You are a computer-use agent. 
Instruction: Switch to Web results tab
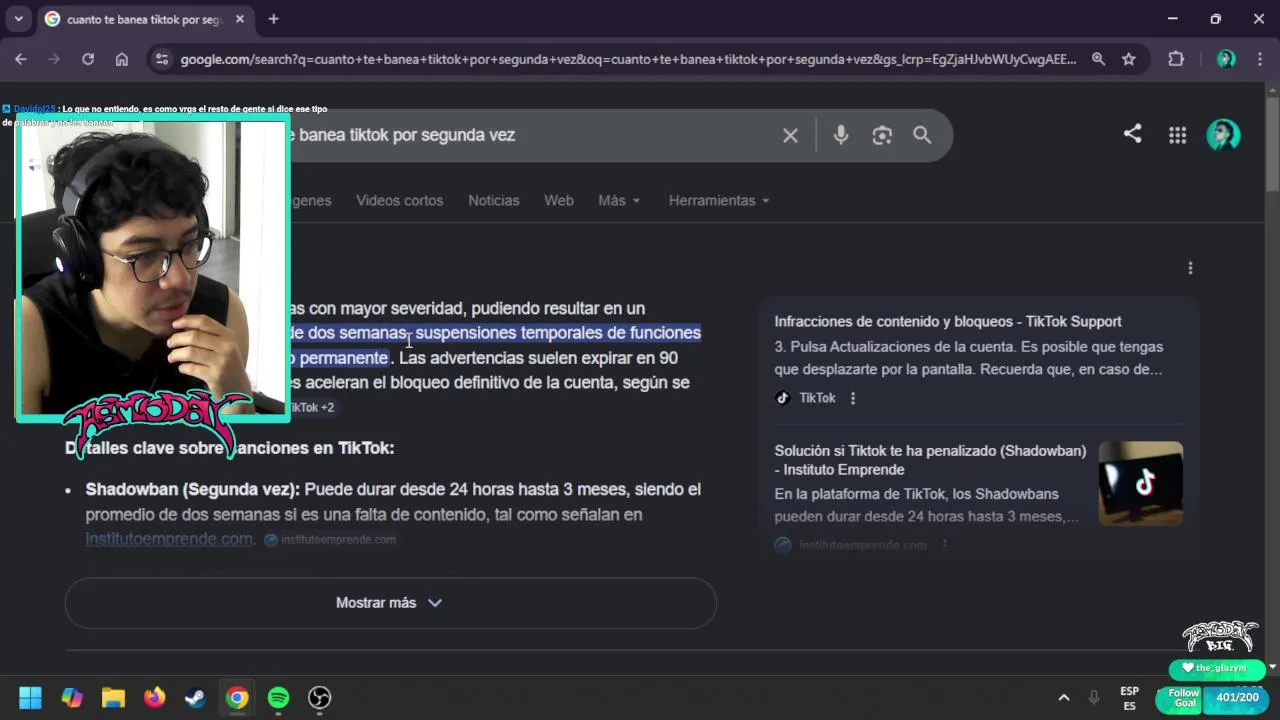(x=559, y=200)
